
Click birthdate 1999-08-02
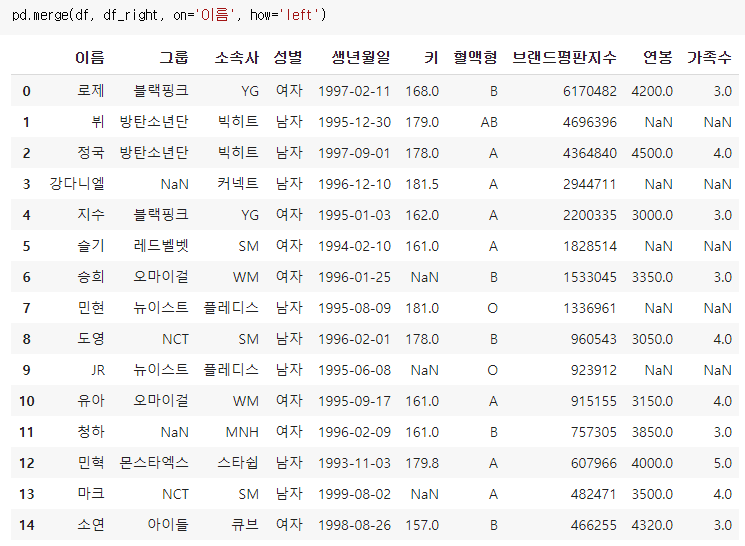(x=354, y=494)
